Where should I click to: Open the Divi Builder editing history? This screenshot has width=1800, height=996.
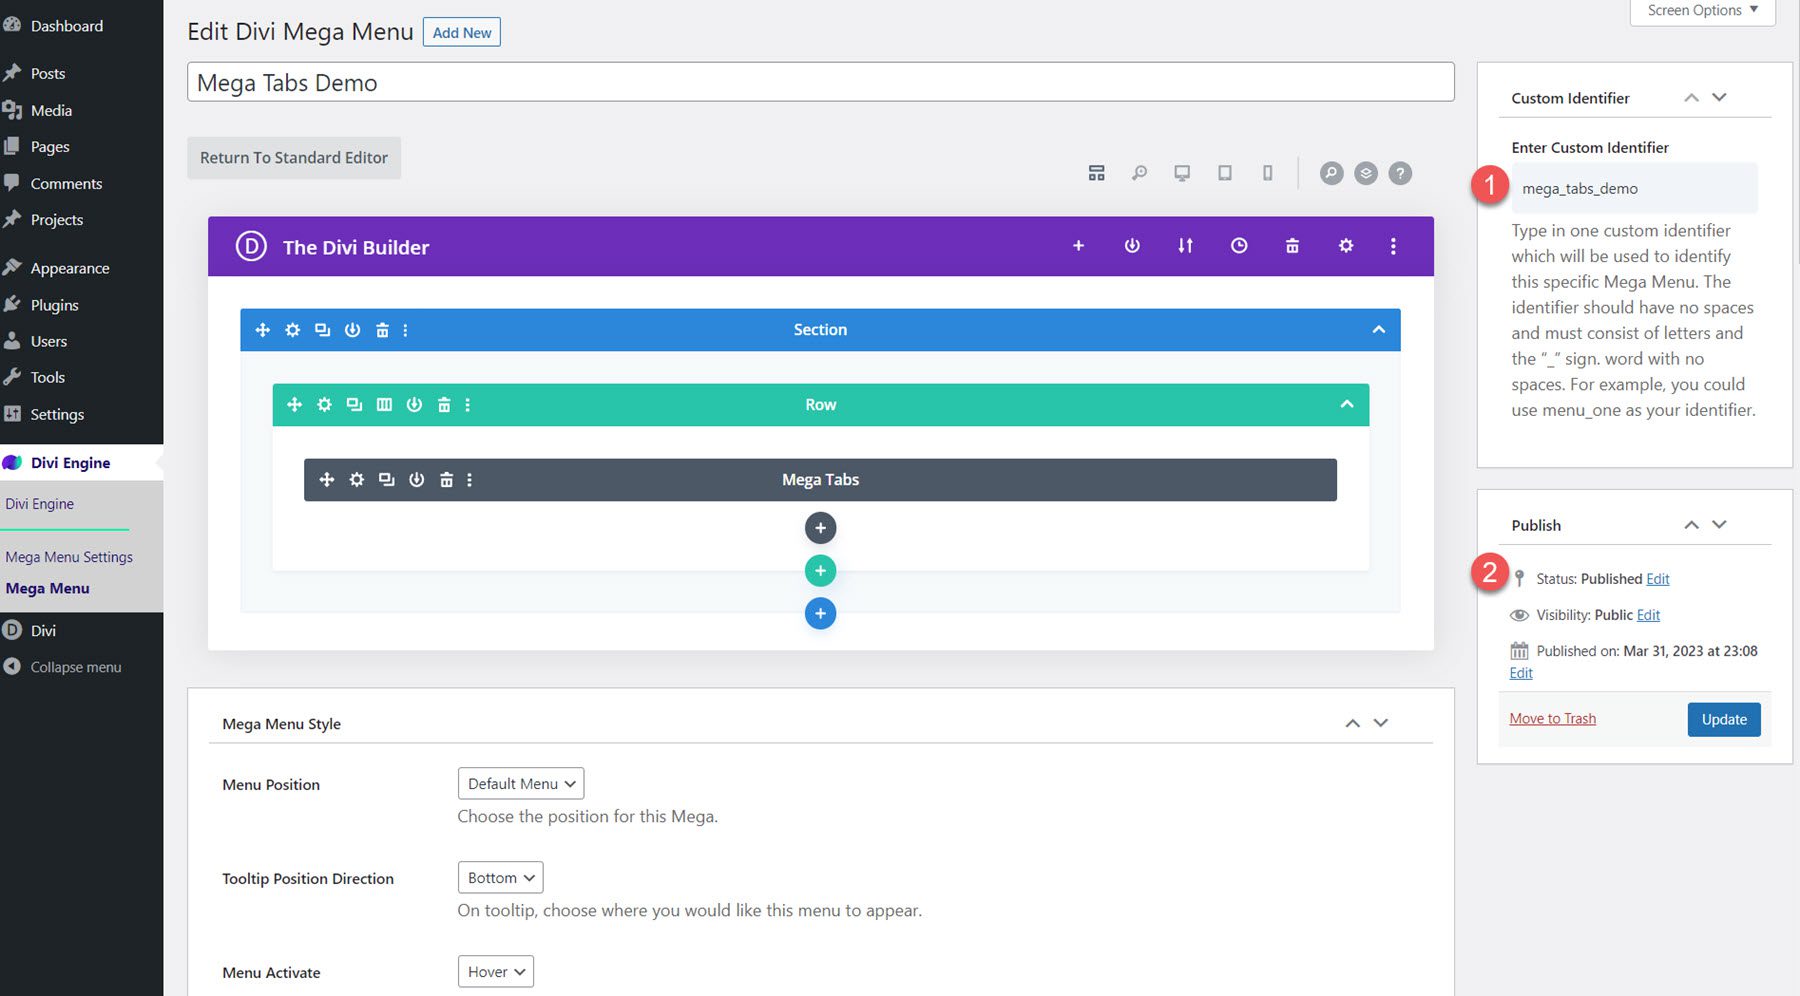(x=1239, y=245)
